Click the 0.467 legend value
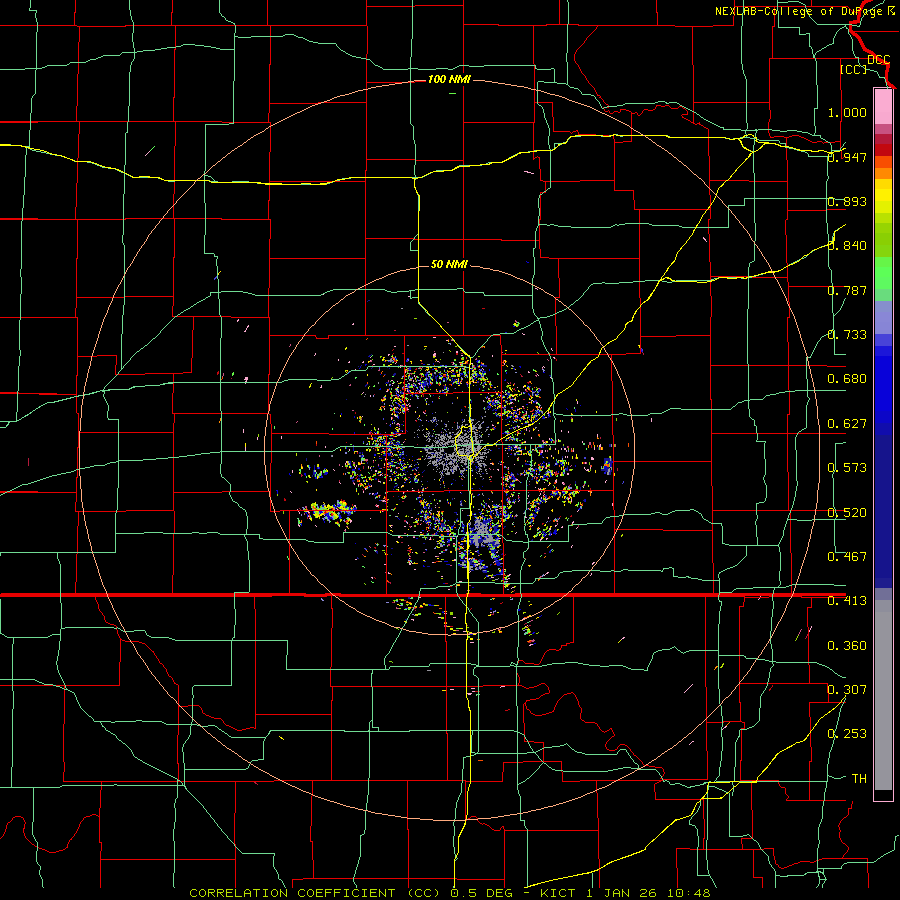This screenshot has width=900, height=900. [x=847, y=556]
